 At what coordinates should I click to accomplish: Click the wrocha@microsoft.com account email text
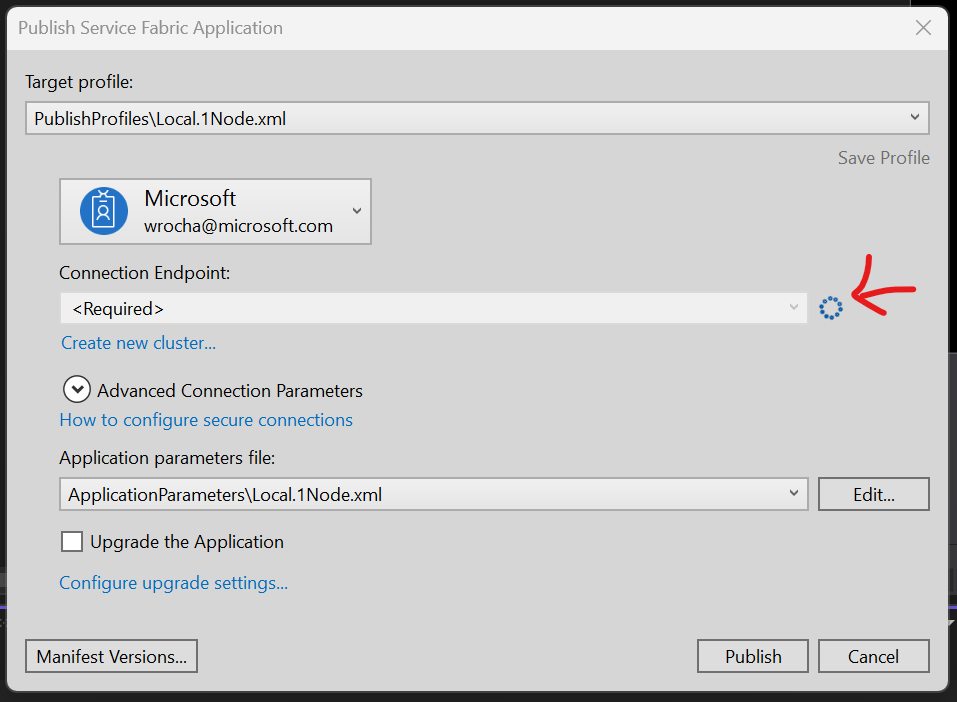point(239,226)
